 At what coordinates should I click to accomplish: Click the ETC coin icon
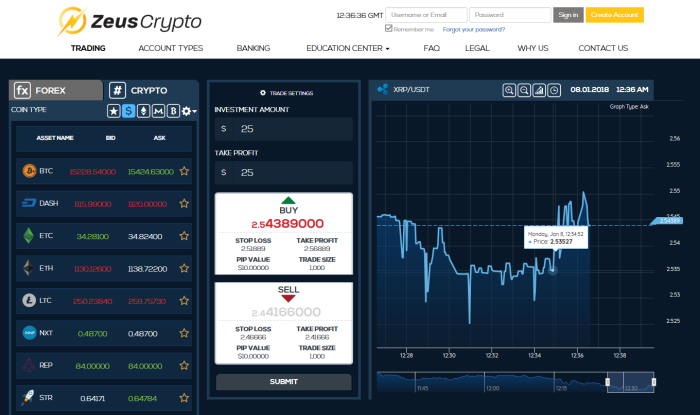tap(29, 236)
